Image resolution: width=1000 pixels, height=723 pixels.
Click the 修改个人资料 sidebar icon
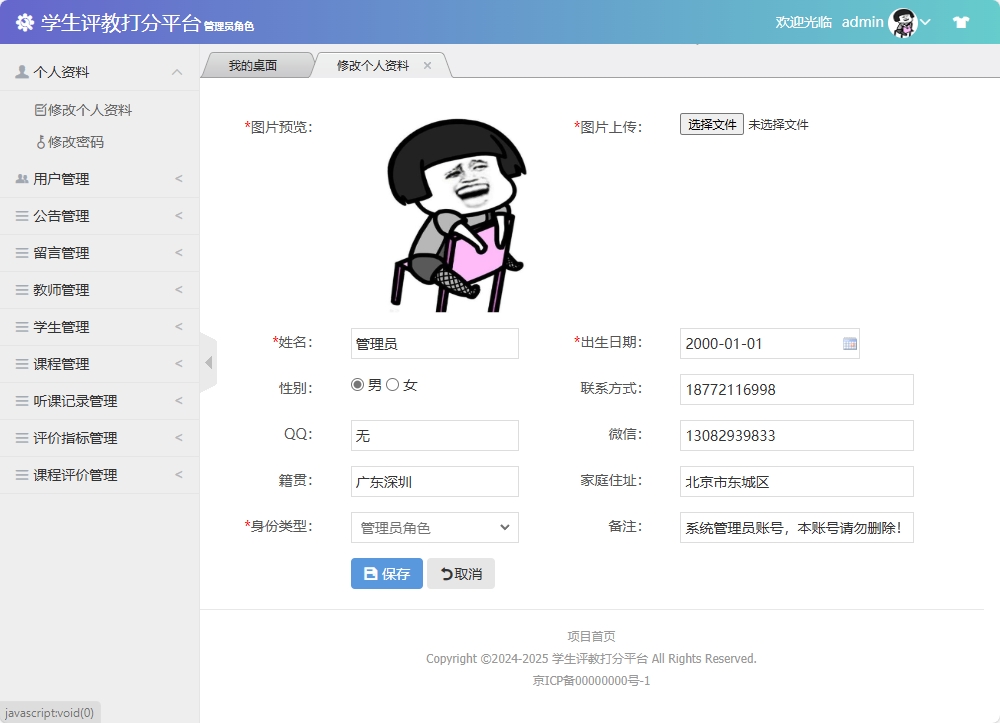[38, 109]
